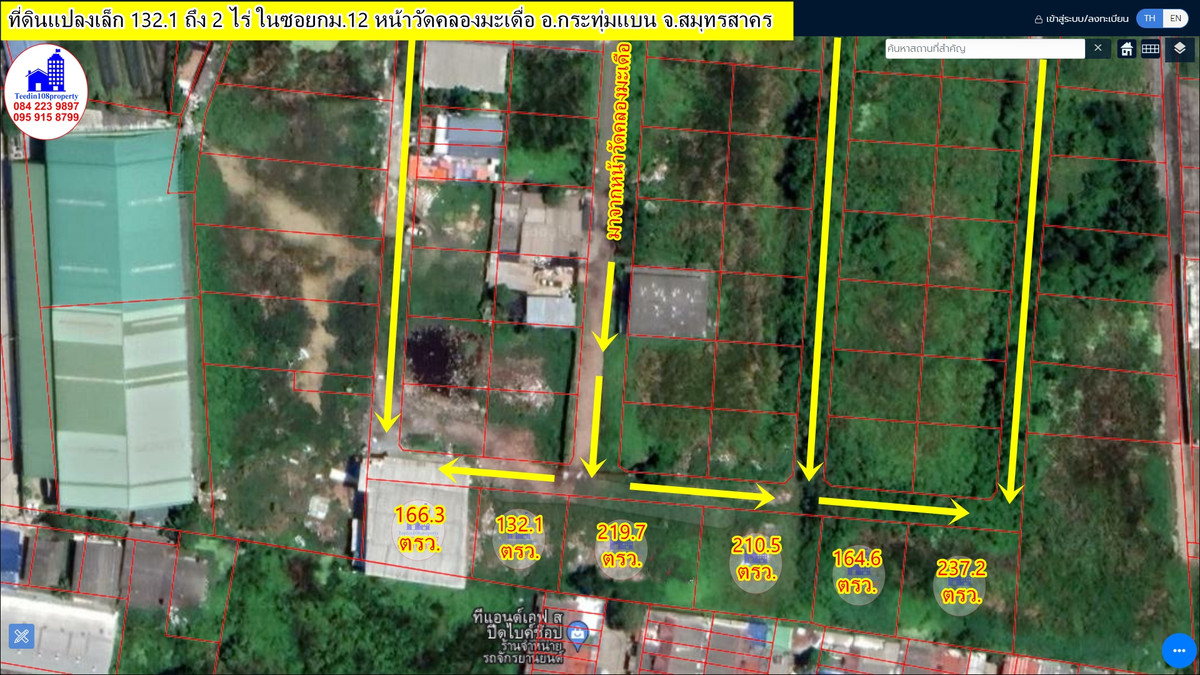Open the blue more-options chat bubble

tap(1179, 650)
